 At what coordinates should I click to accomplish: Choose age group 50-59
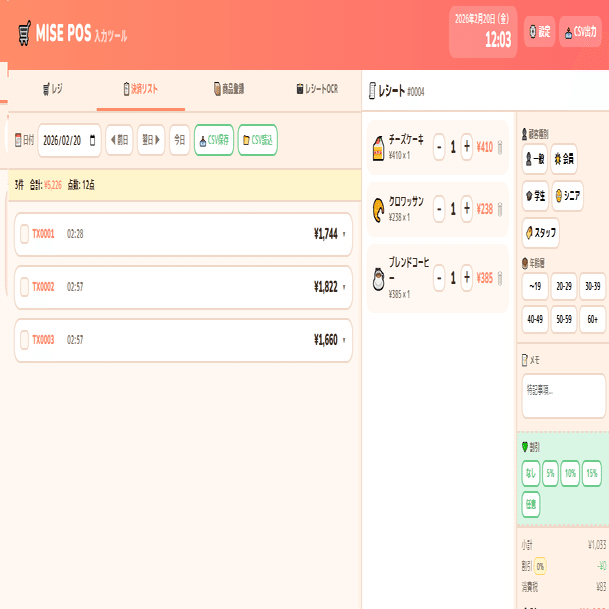564,320
